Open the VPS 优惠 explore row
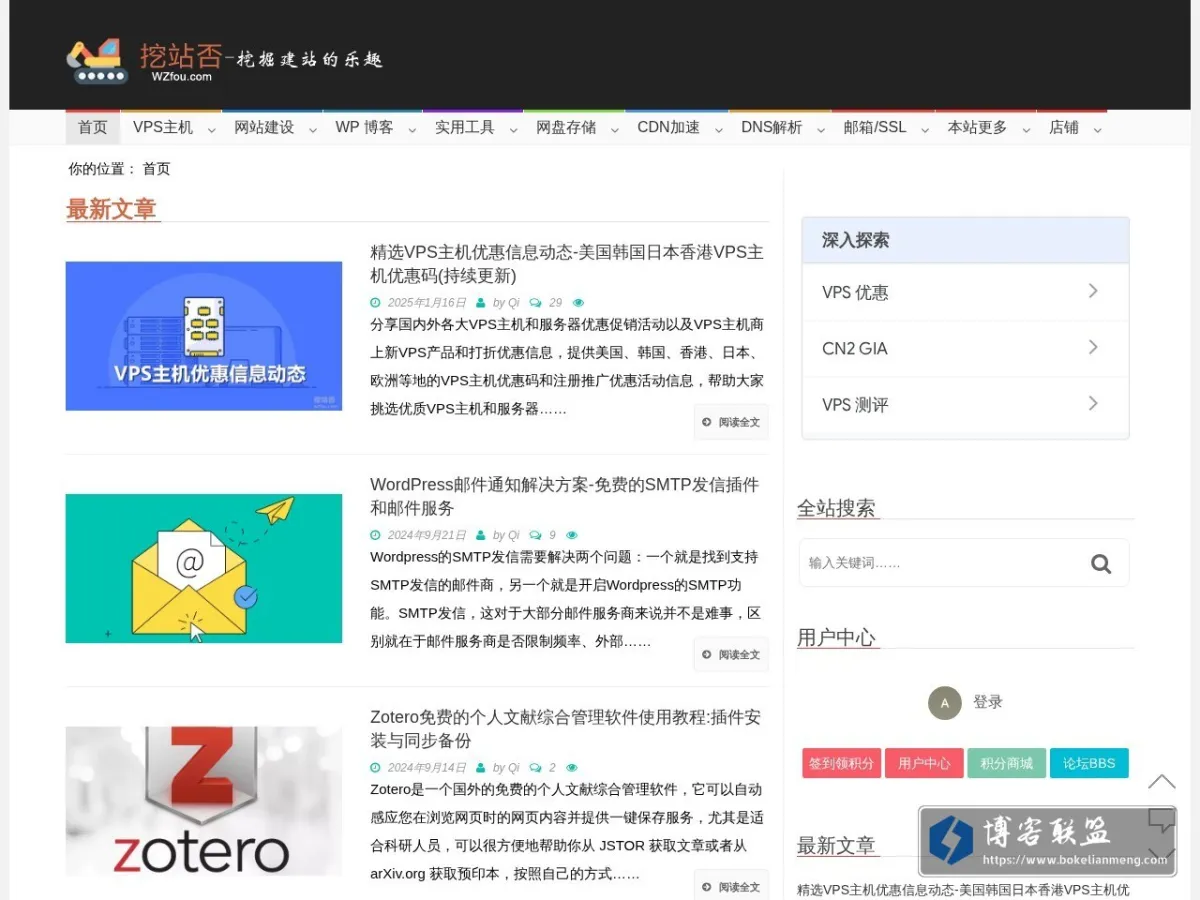1200x900 pixels. (965, 292)
